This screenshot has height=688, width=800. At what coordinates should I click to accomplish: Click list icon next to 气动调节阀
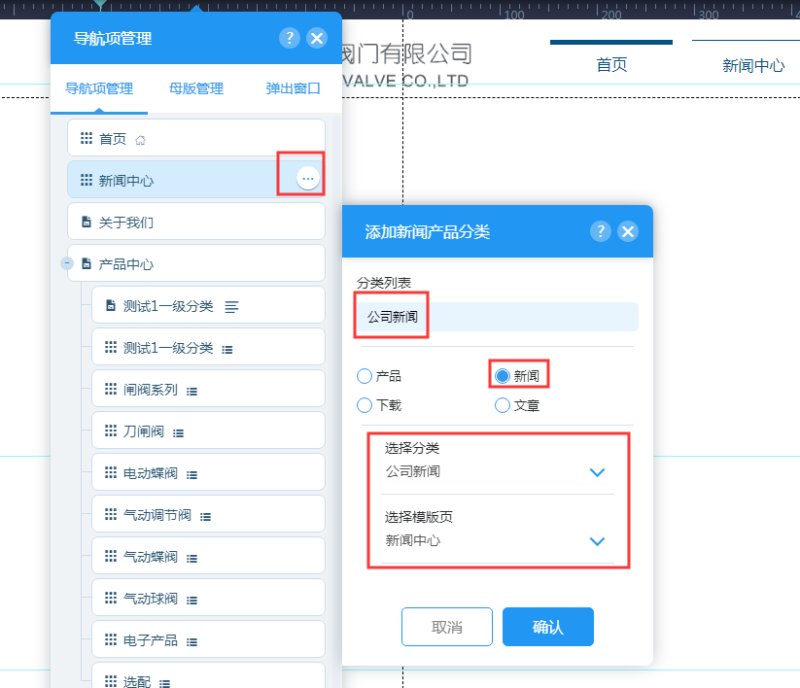pos(206,517)
